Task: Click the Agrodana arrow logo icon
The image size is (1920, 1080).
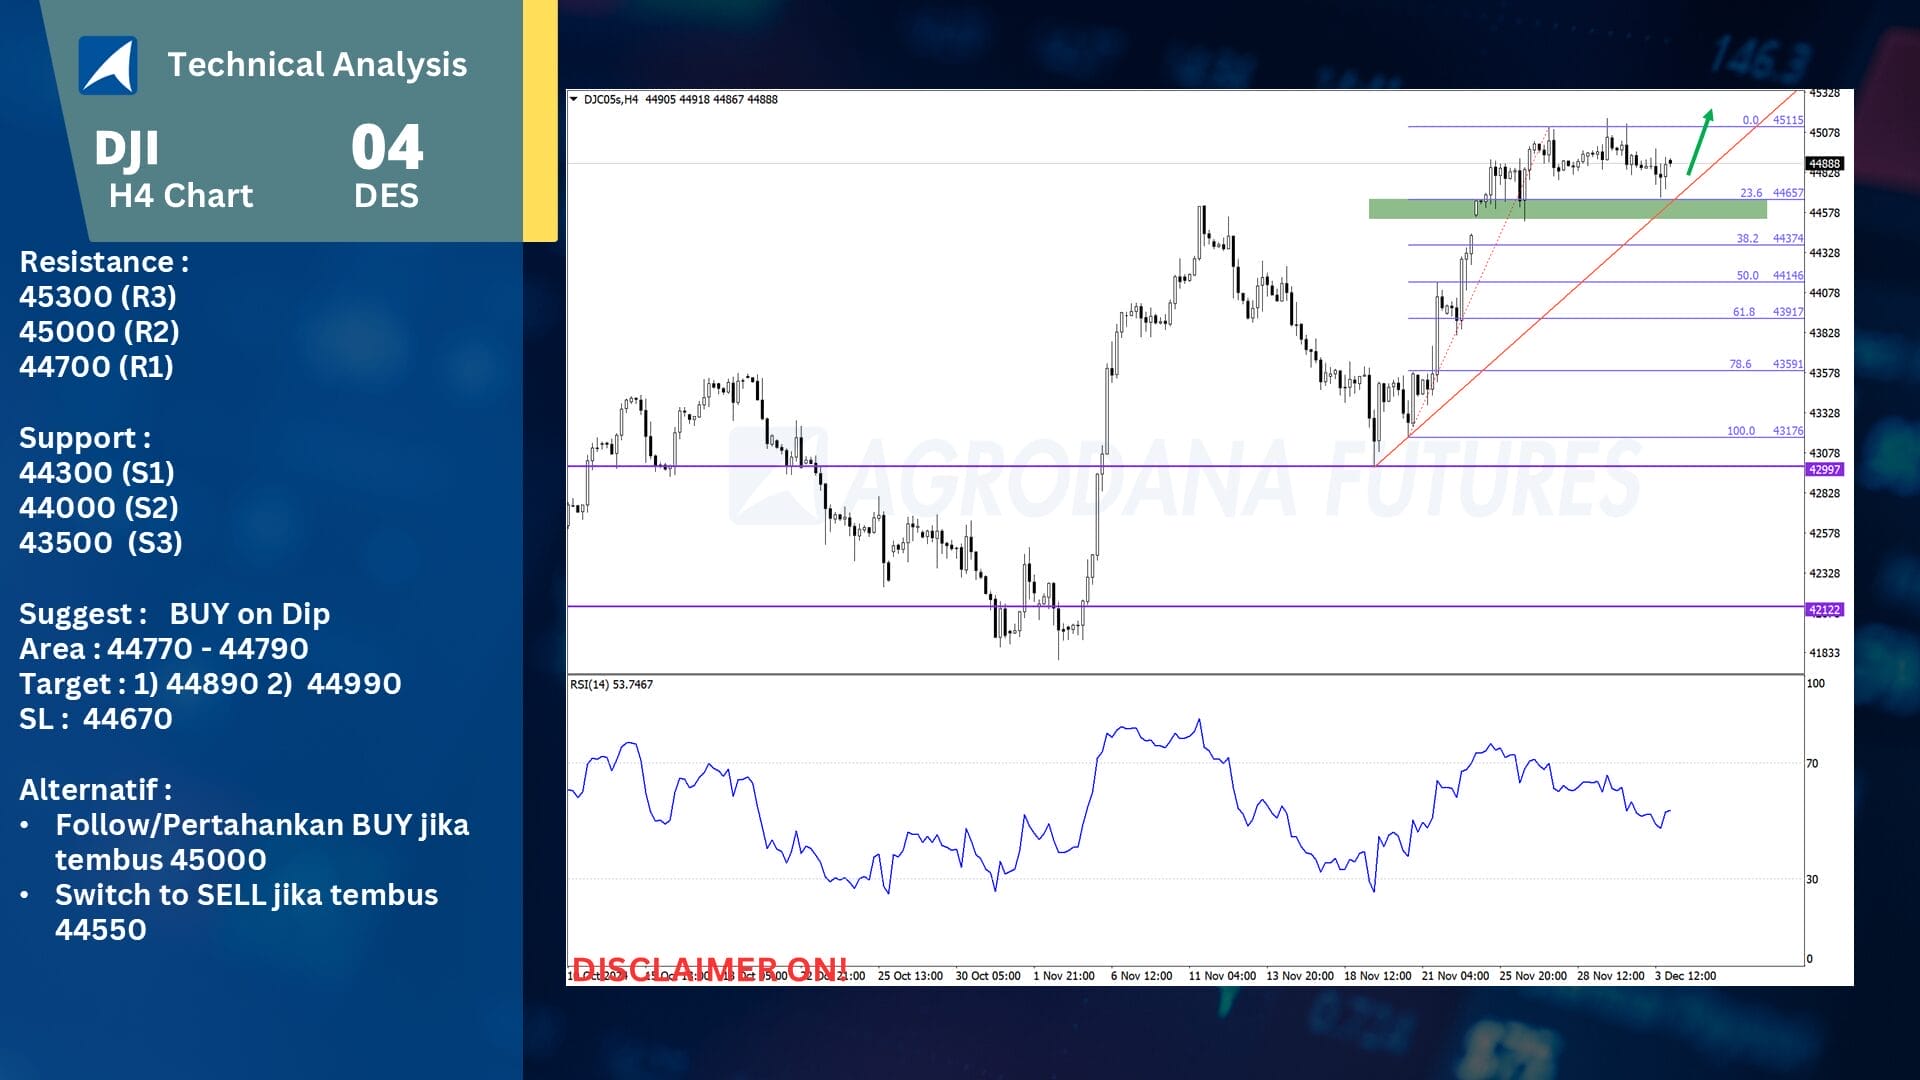Action: [x=108, y=66]
